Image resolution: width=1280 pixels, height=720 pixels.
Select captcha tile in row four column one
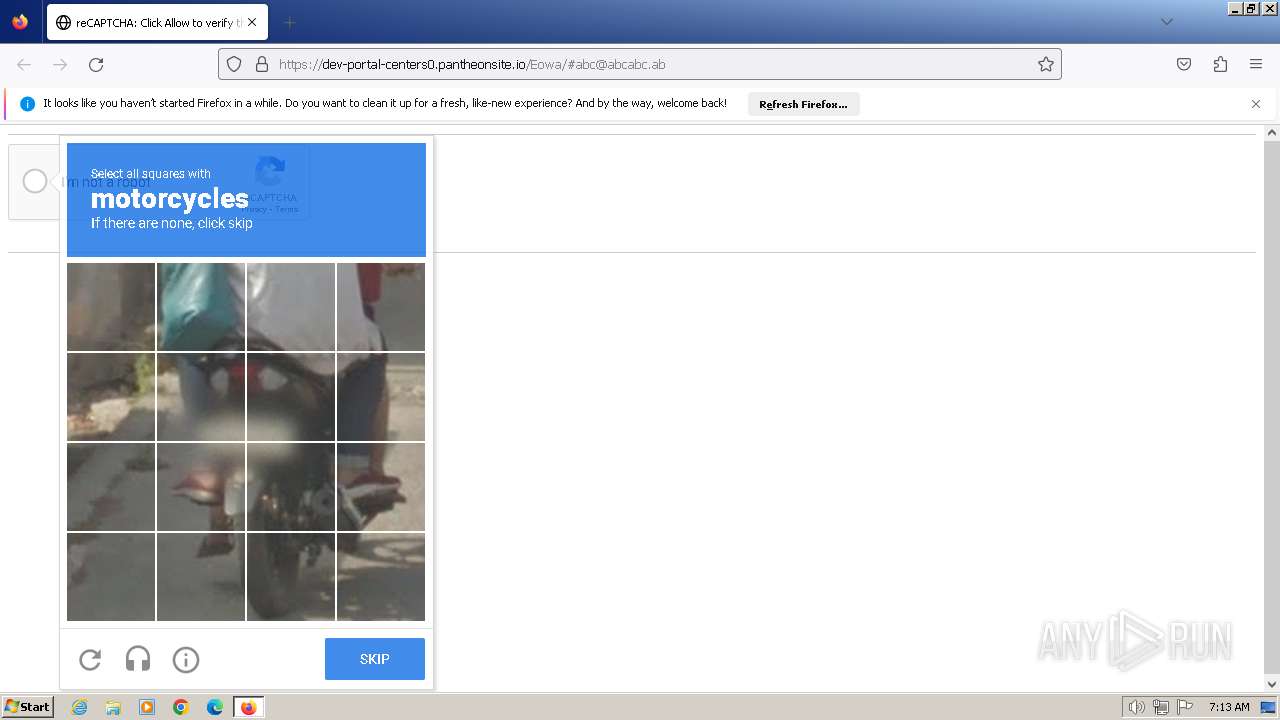tap(111, 577)
